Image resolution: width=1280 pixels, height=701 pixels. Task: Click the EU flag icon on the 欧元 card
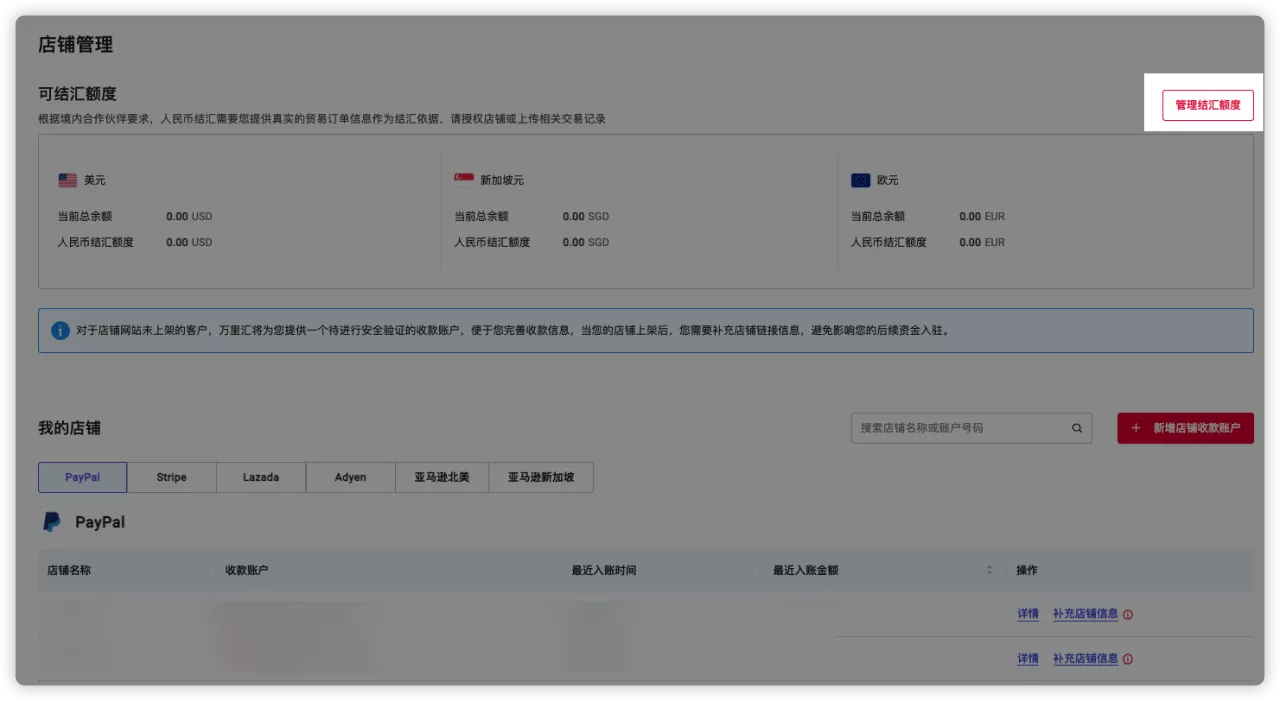pyautogui.click(x=859, y=180)
